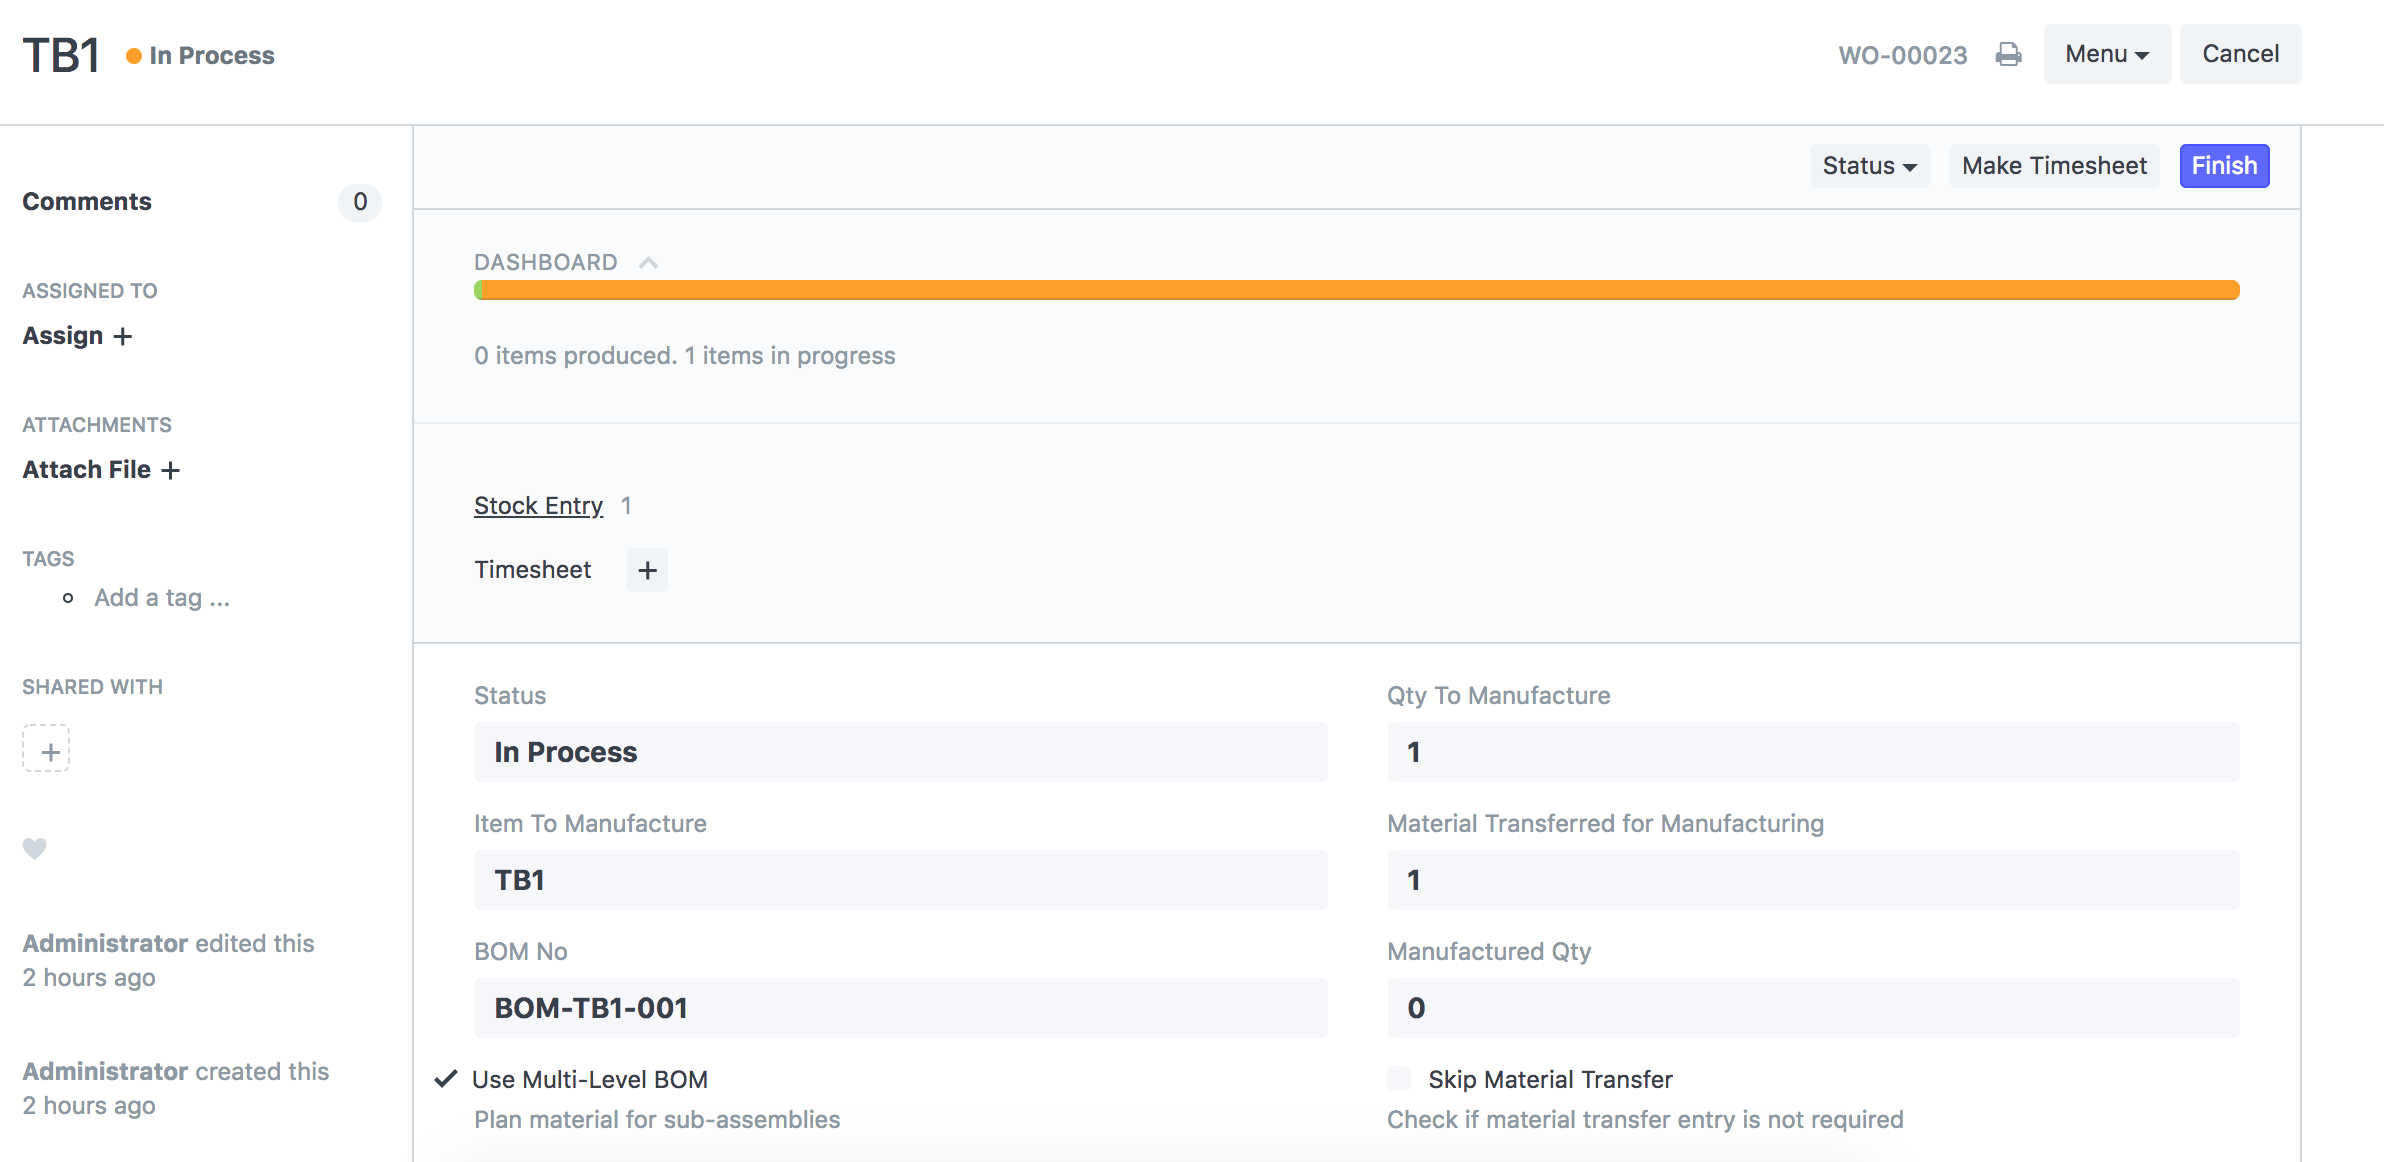Click the Add a tag field
The width and height of the screenshot is (2384, 1162).
(x=162, y=598)
